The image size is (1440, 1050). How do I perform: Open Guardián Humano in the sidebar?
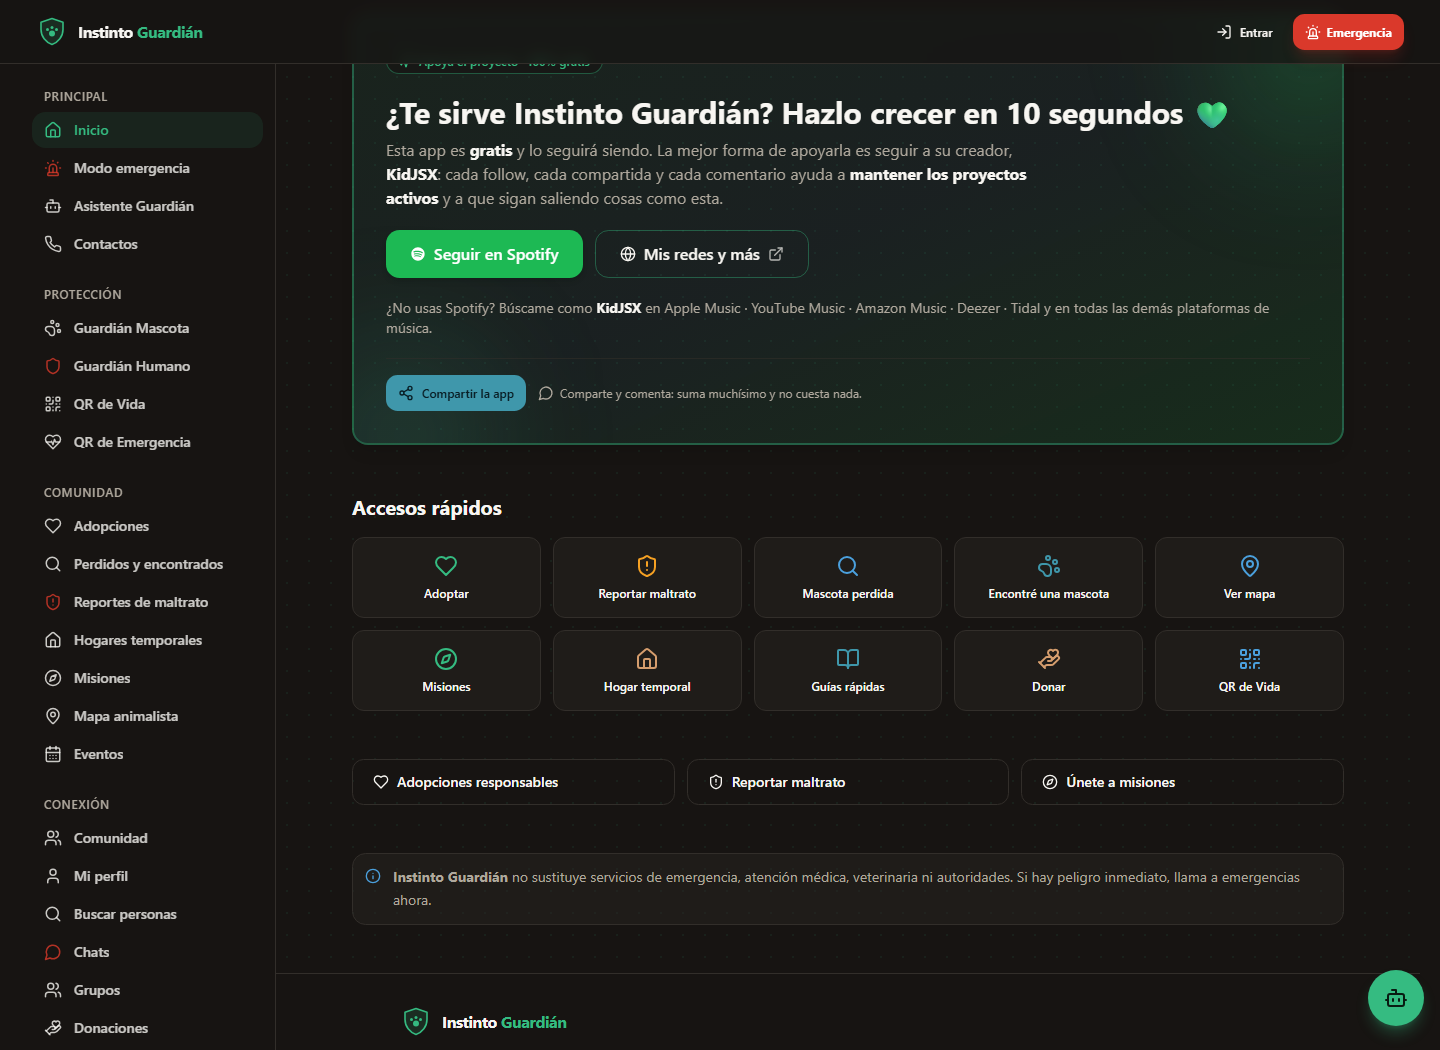coord(147,366)
